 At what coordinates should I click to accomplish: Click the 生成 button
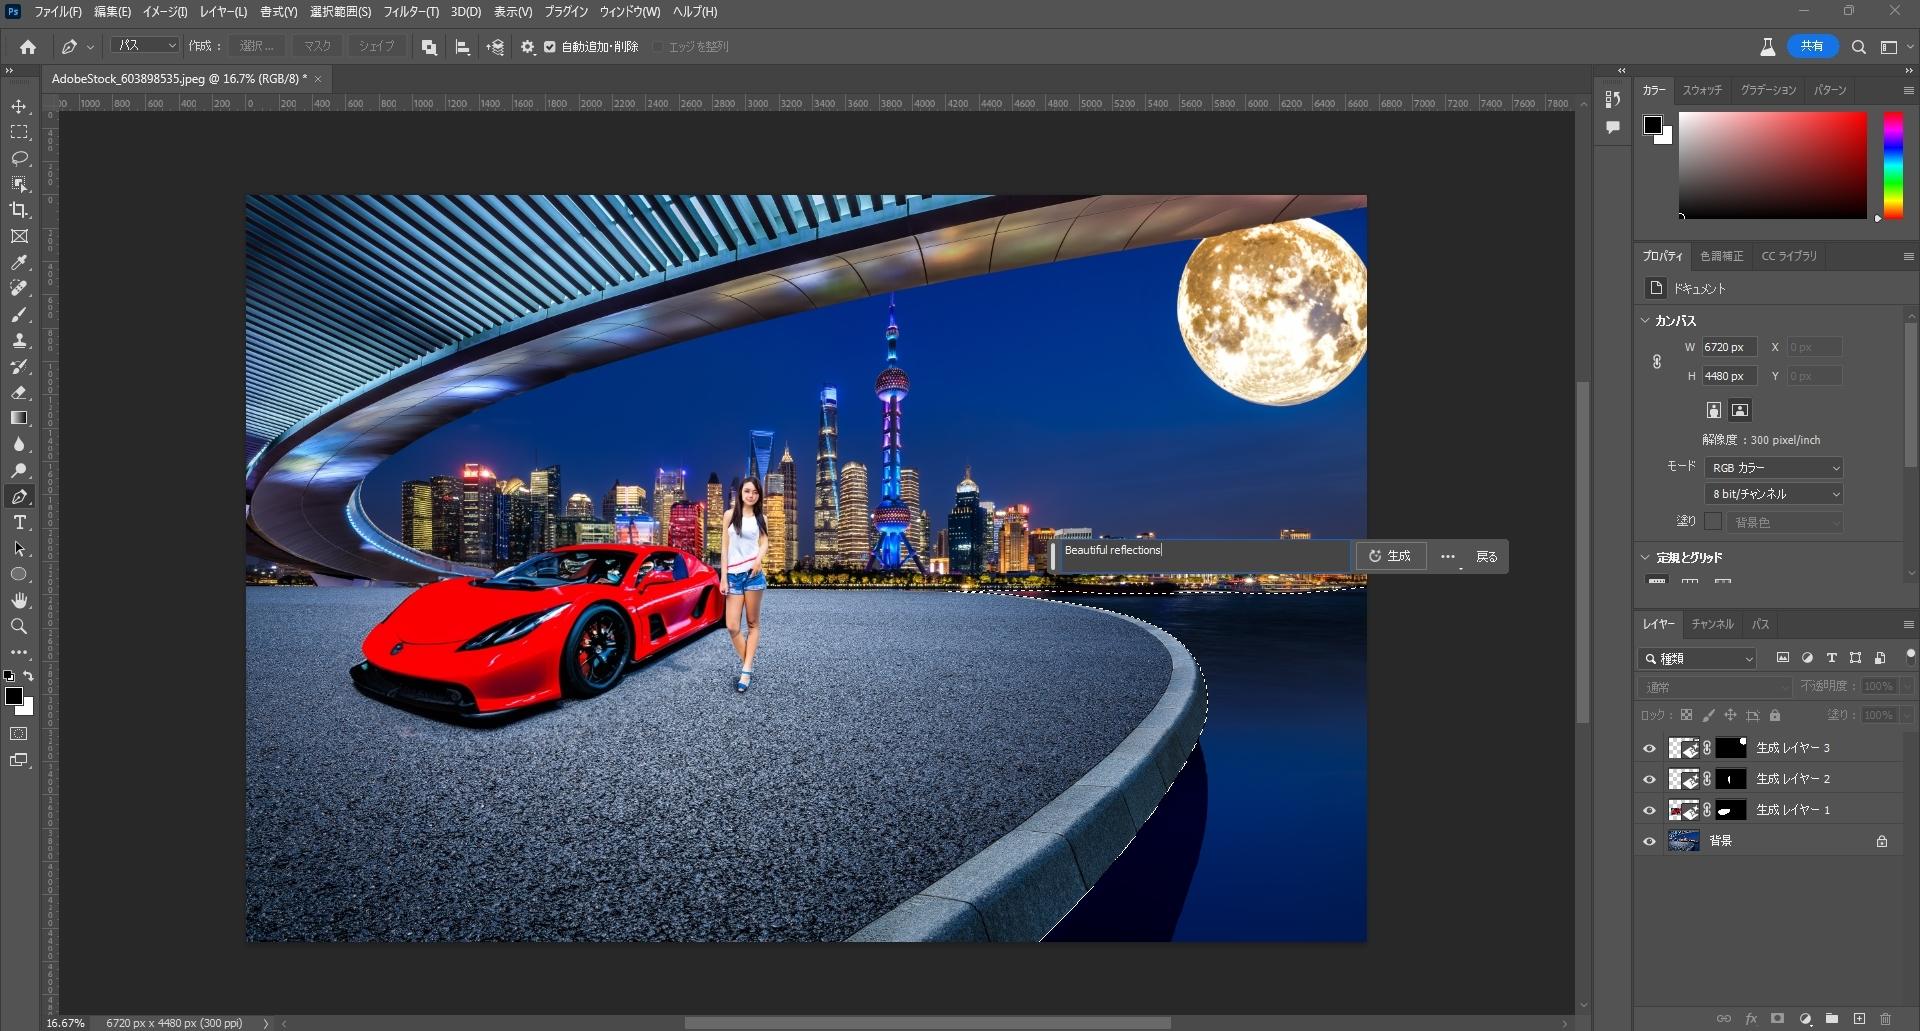(x=1390, y=556)
